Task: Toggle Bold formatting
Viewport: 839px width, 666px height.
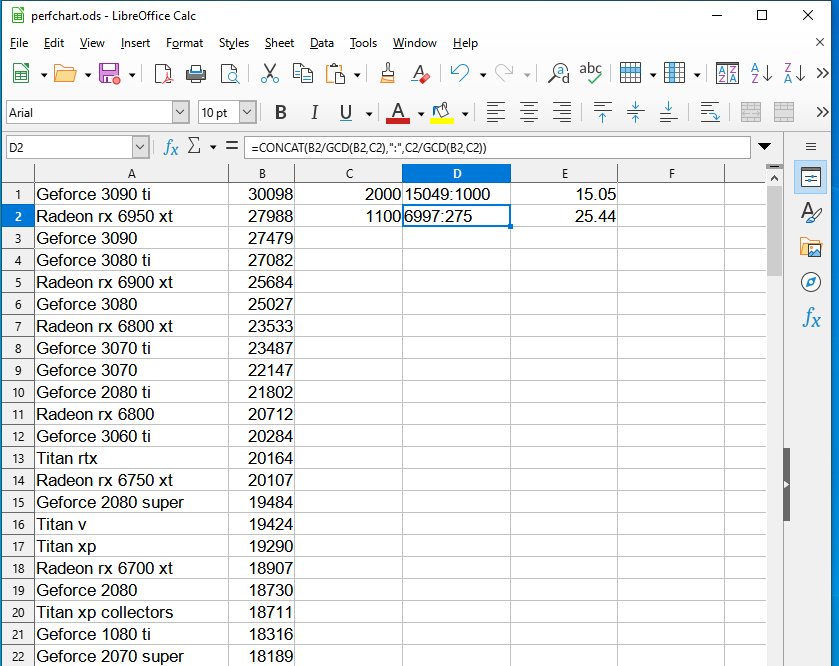Action: 281,112
